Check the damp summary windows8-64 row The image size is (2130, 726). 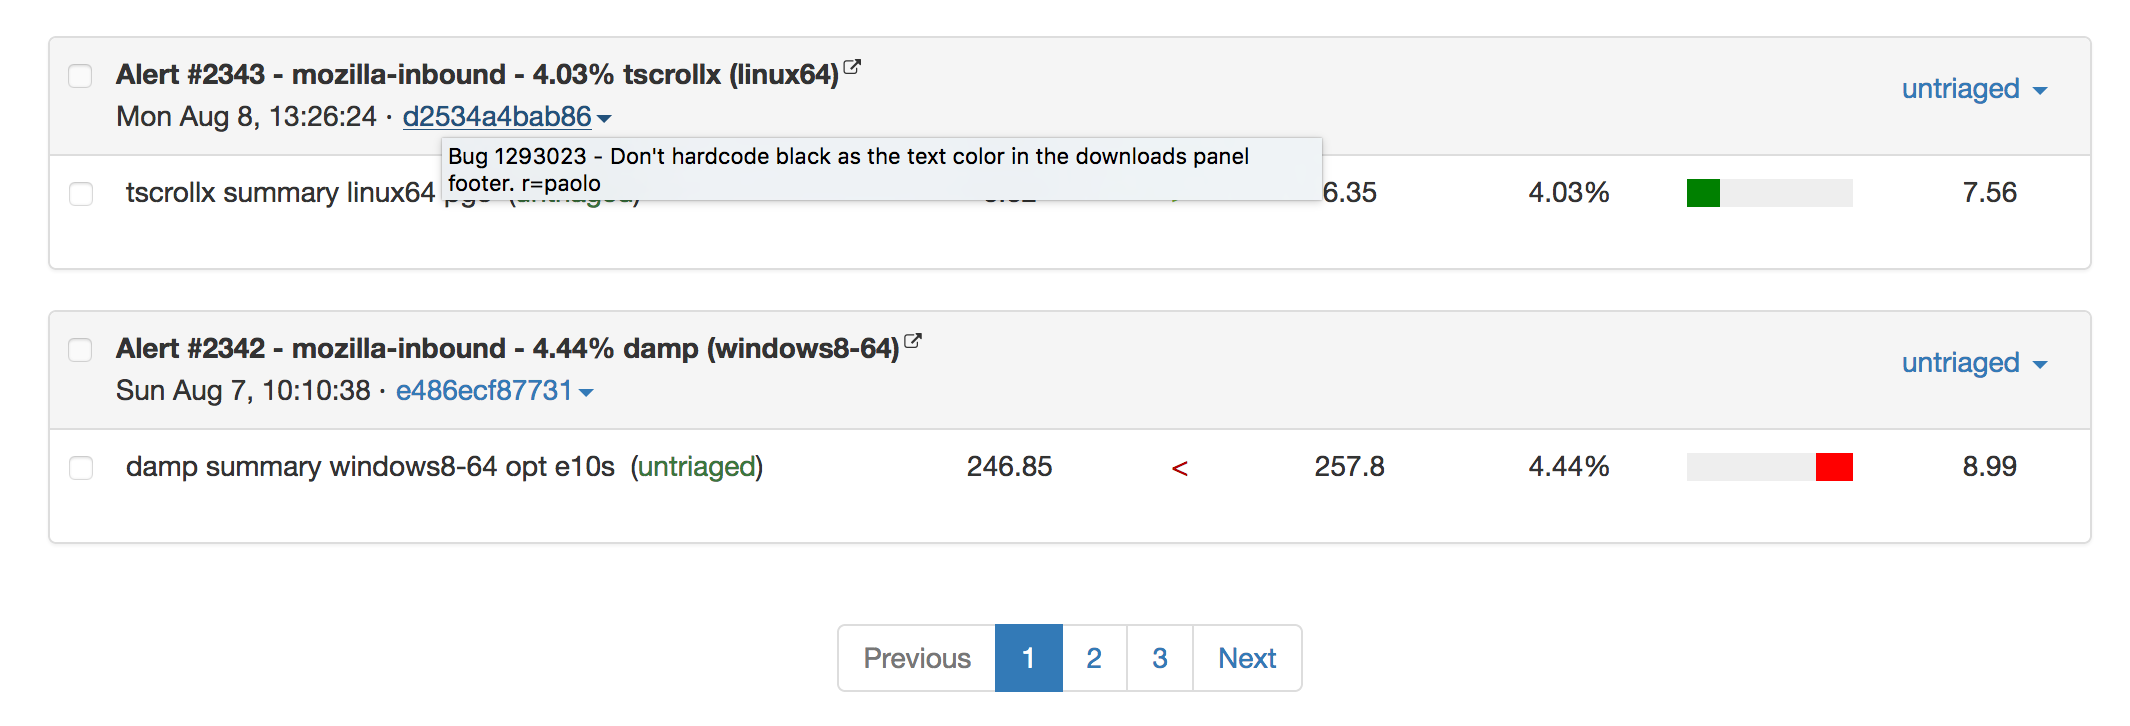pos(81,467)
